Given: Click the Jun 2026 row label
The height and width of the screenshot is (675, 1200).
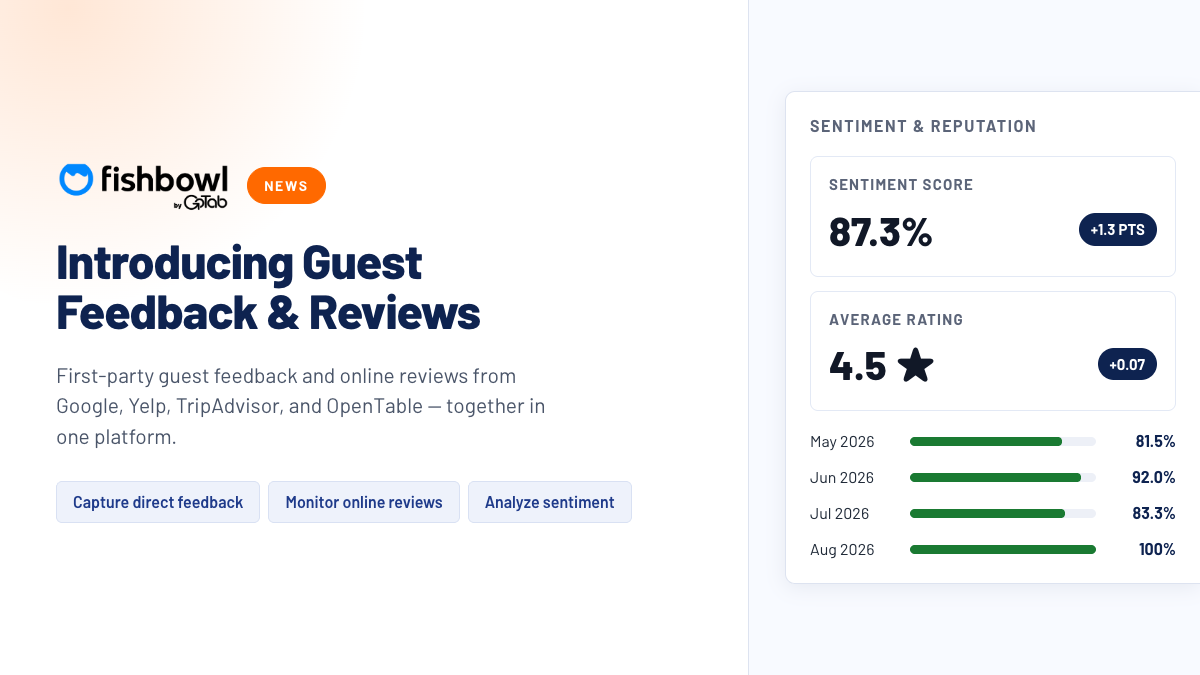Looking at the screenshot, I should 842,477.
